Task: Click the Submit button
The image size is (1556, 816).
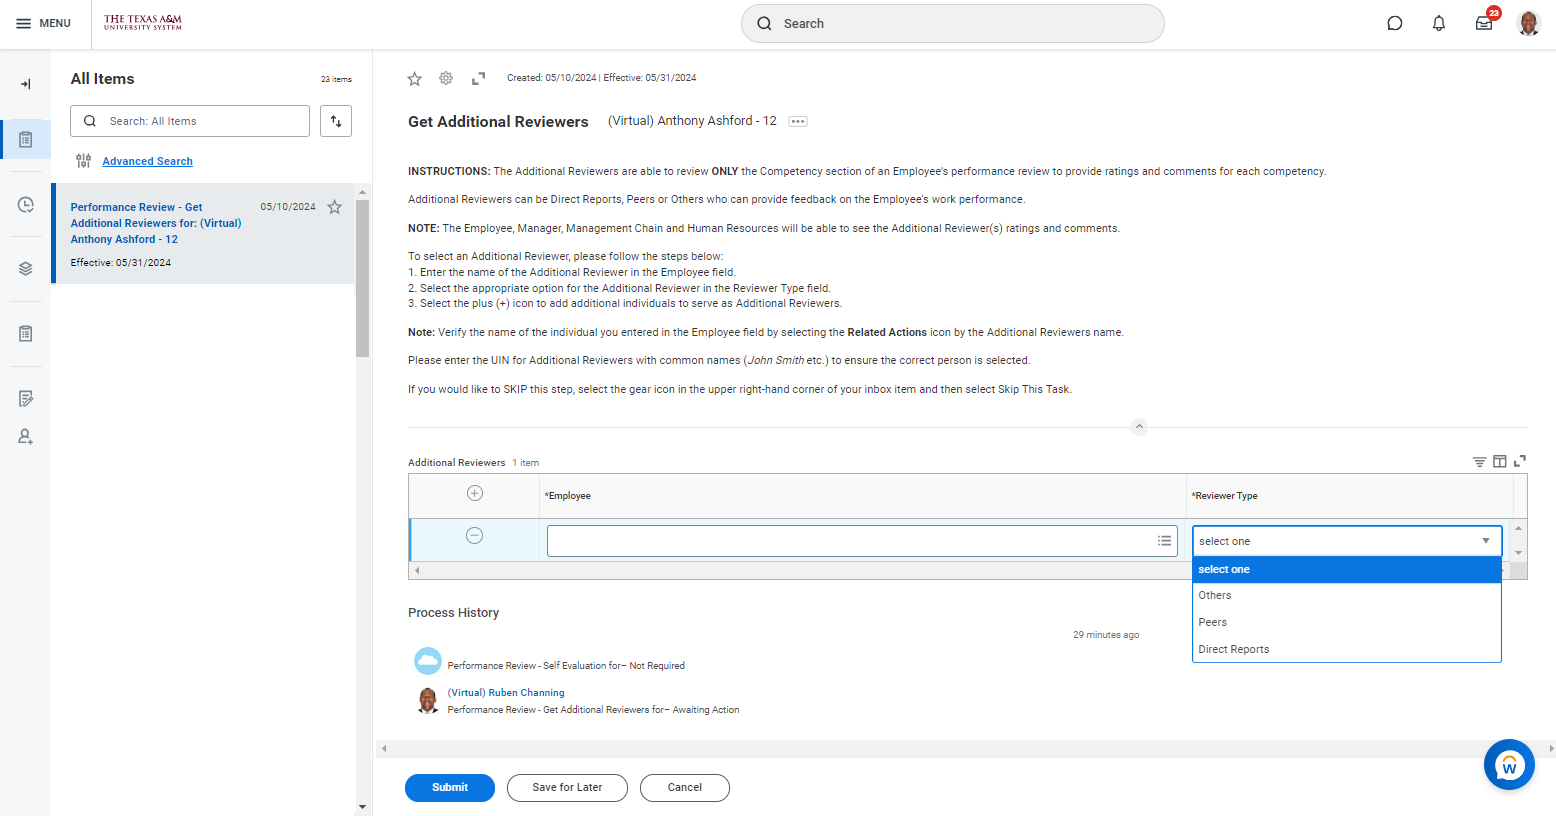Action: coord(449,787)
